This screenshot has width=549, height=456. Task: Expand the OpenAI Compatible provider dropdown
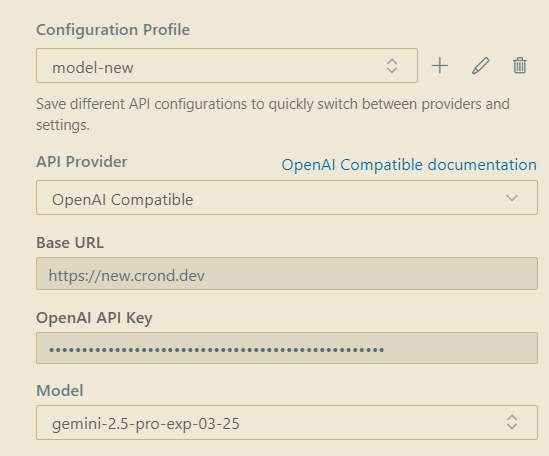click(287, 198)
